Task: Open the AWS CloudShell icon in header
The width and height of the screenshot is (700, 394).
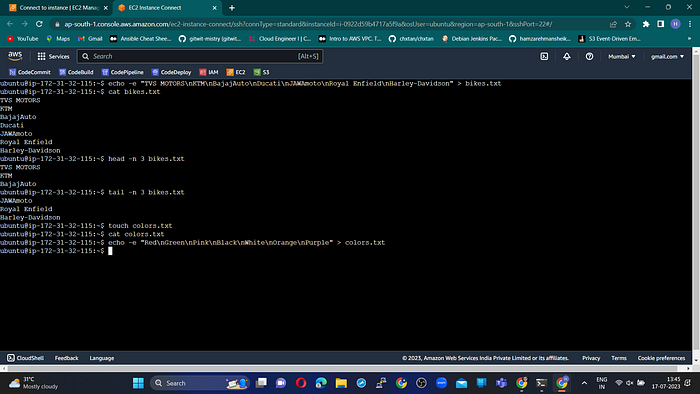Action: coord(544,56)
